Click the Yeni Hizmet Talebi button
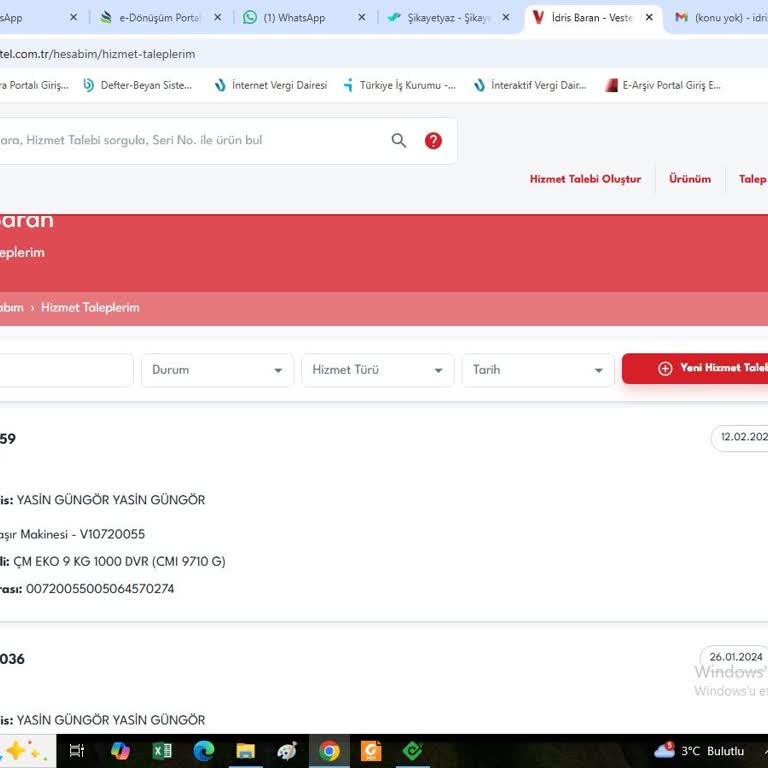 click(695, 368)
